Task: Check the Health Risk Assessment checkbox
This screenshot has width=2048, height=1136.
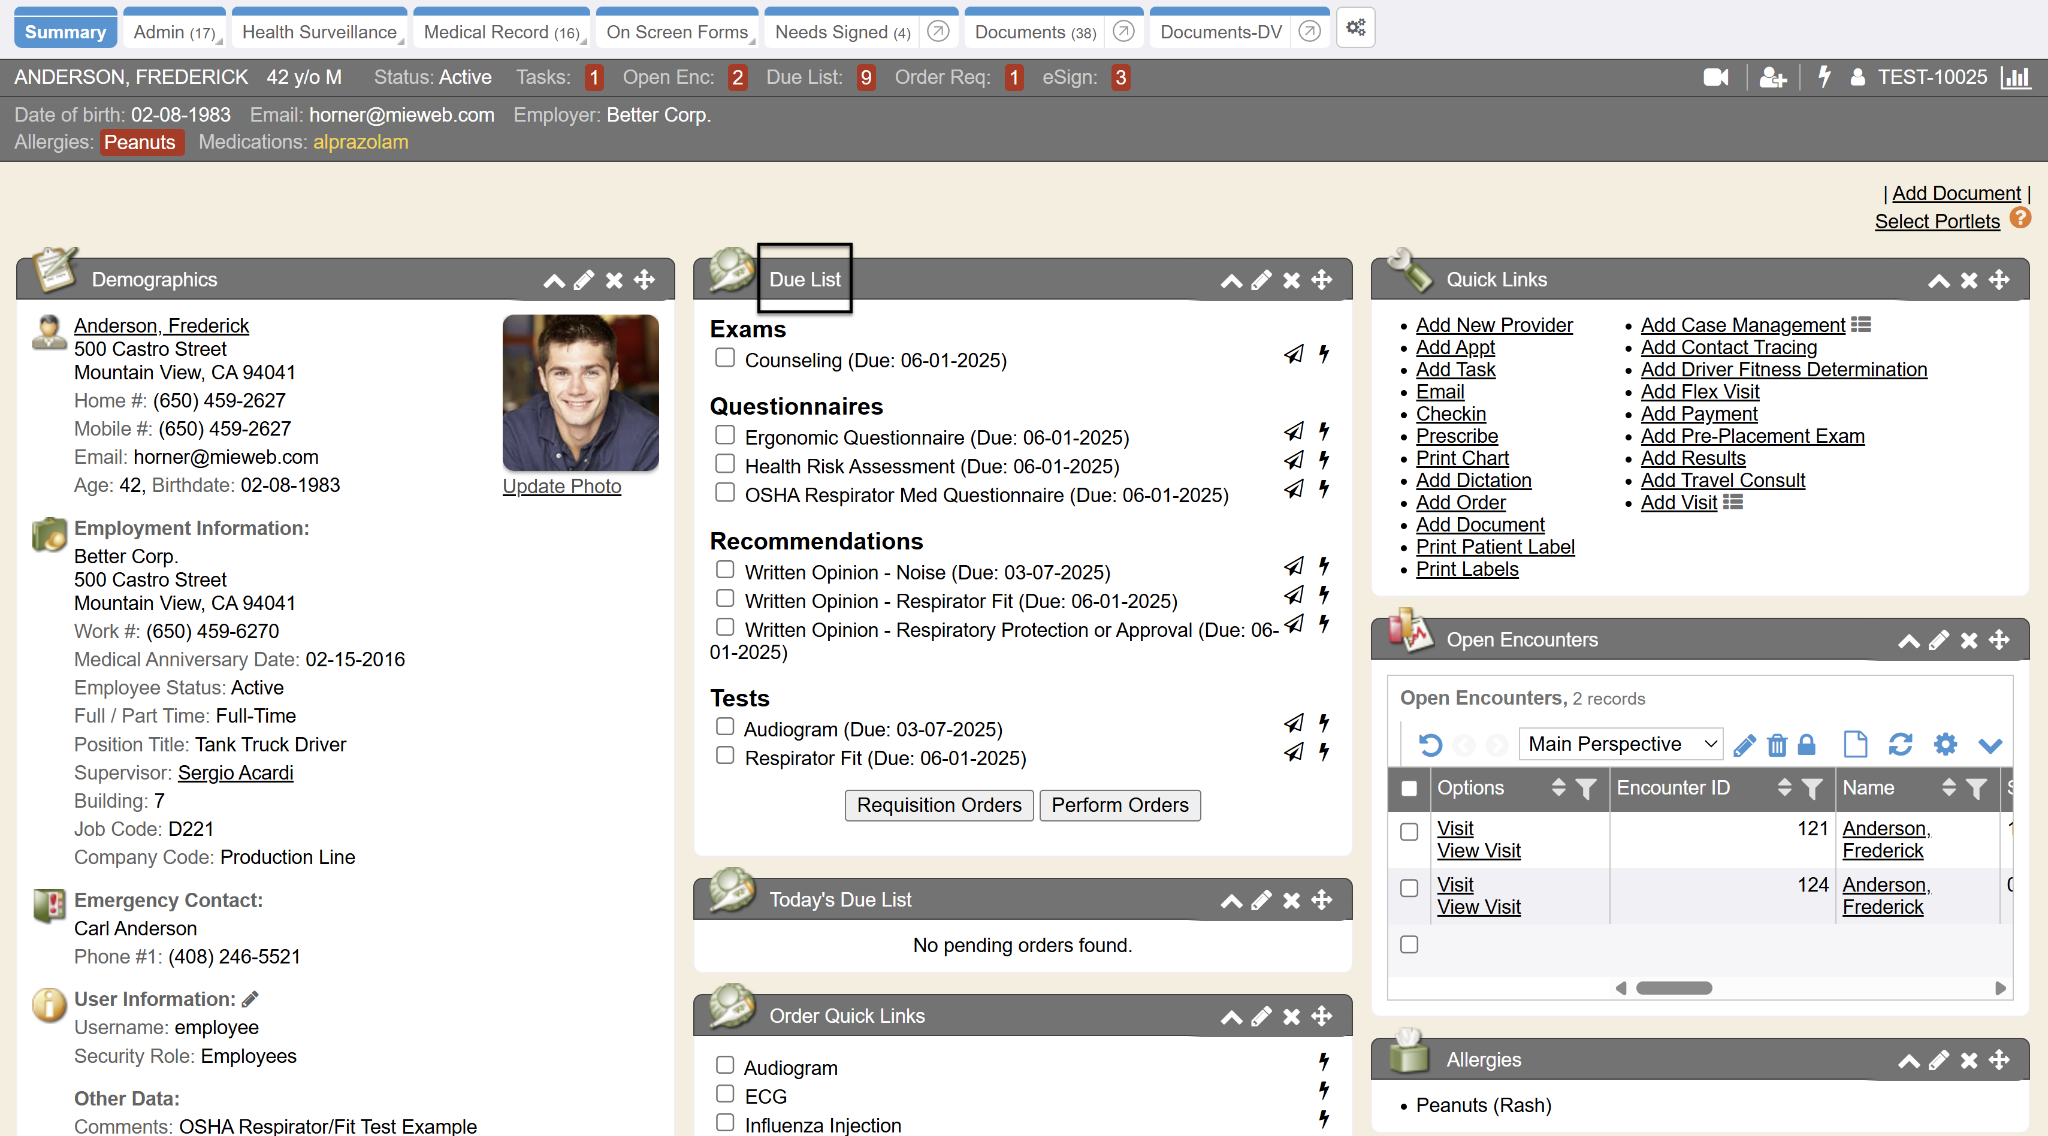Action: point(725,464)
